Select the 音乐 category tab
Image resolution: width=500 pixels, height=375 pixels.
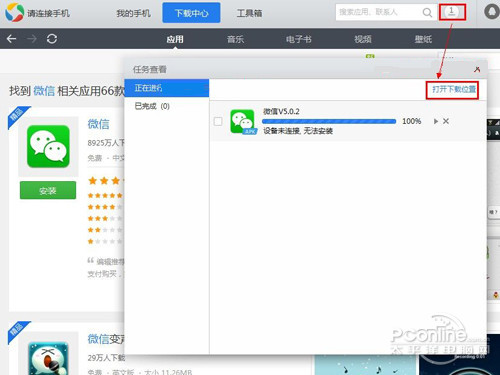click(235, 39)
